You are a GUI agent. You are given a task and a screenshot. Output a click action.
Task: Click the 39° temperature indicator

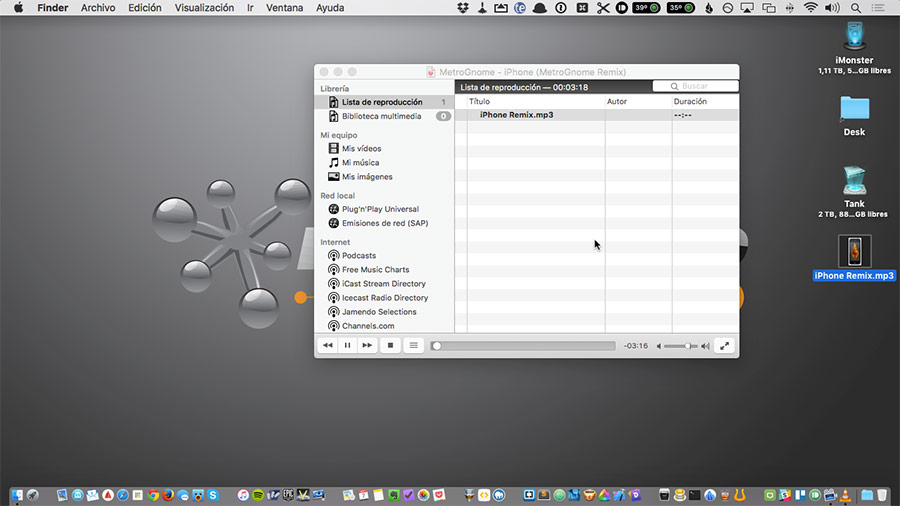tap(646, 8)
